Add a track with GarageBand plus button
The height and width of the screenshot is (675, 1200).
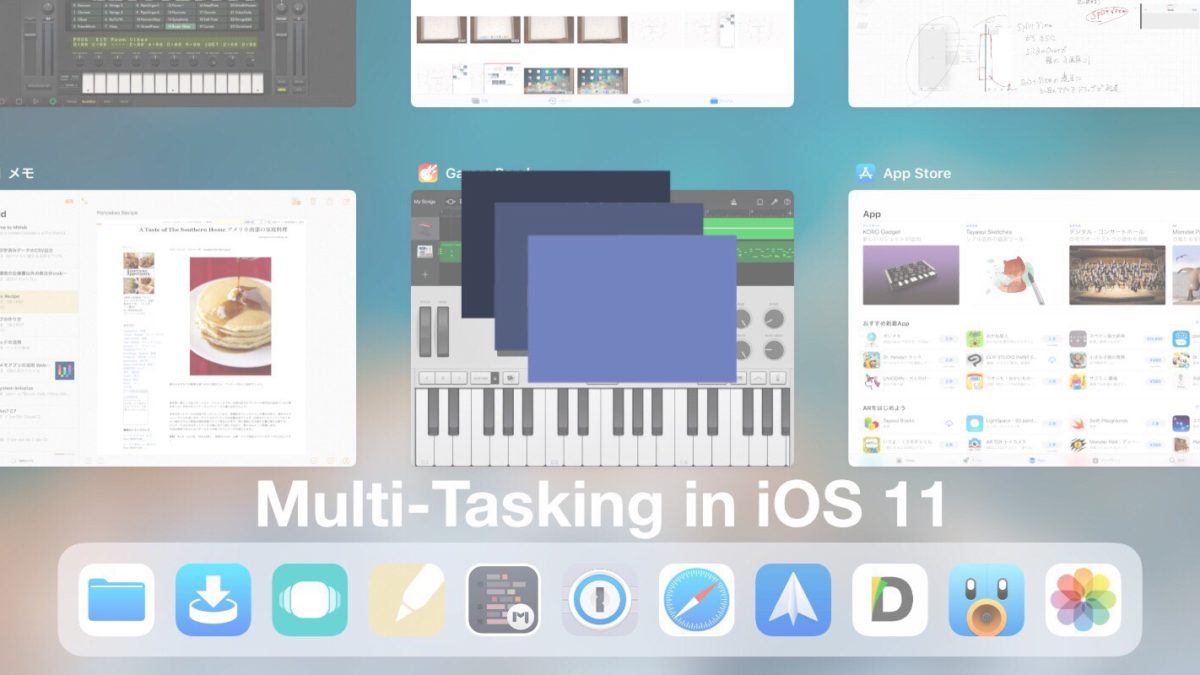[x=425, y=274]
